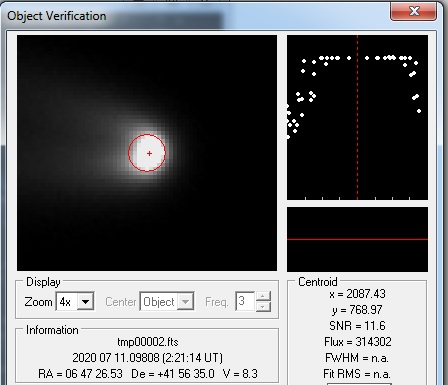The width and height of the screenshot is (448, 385).
Task: Click the Freq. number field
Action: 245,301
